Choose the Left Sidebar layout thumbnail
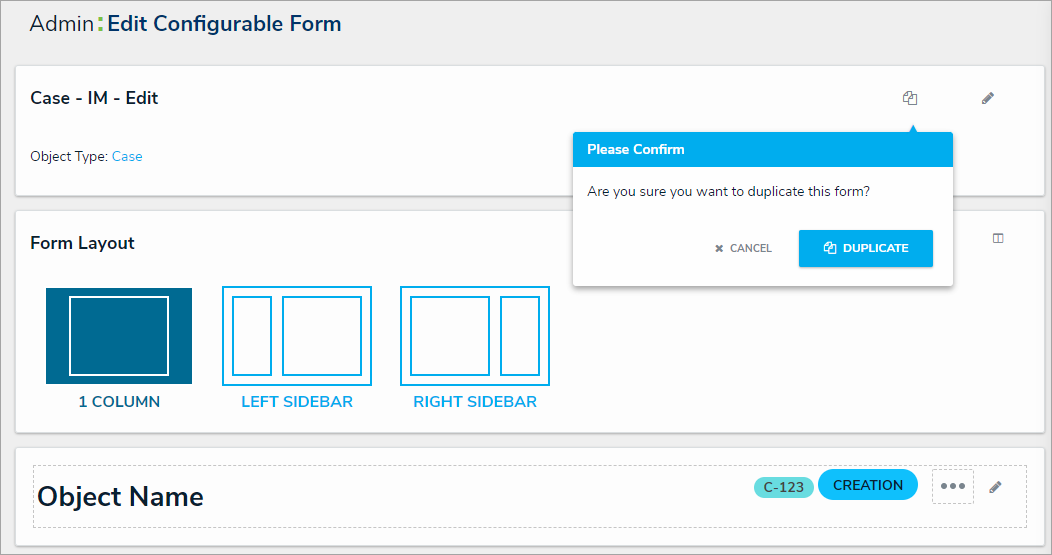Viewport: 1052px width, 555px height. click(297, 336)
